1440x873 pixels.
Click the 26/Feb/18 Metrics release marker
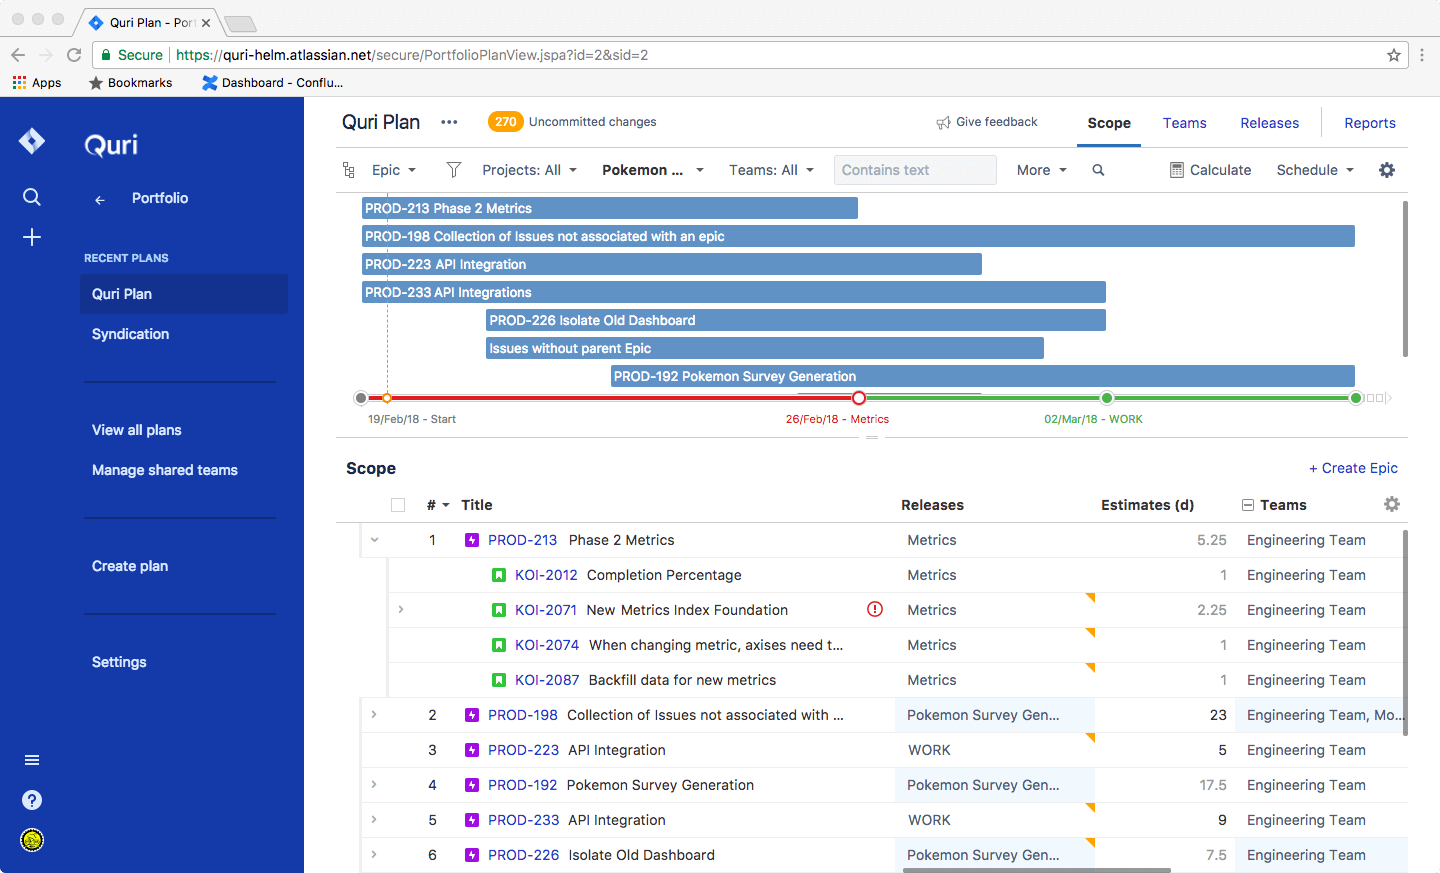[x=858, y=398]
